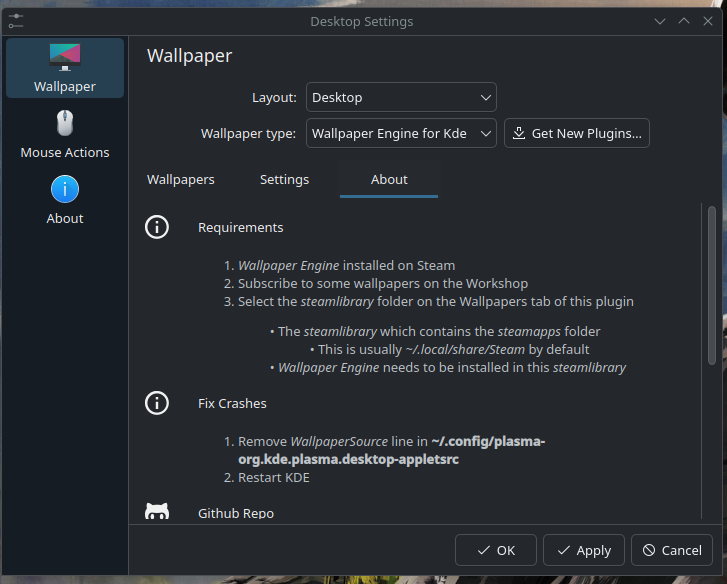Click the Fix Crashes info icon
Image resolution: width=727 pixels, height=584 pixels.
coord(157,403)
